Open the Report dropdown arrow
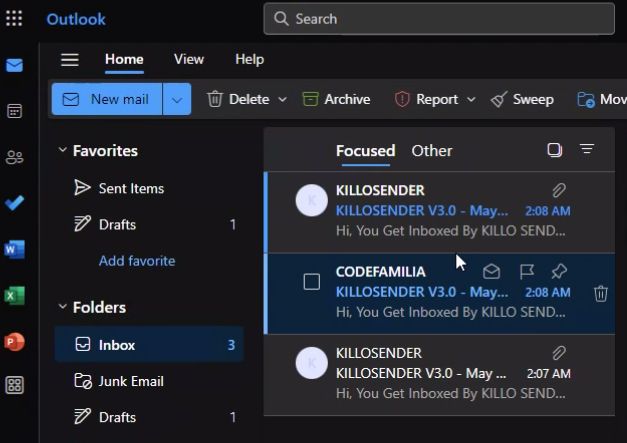 point(471,99)
